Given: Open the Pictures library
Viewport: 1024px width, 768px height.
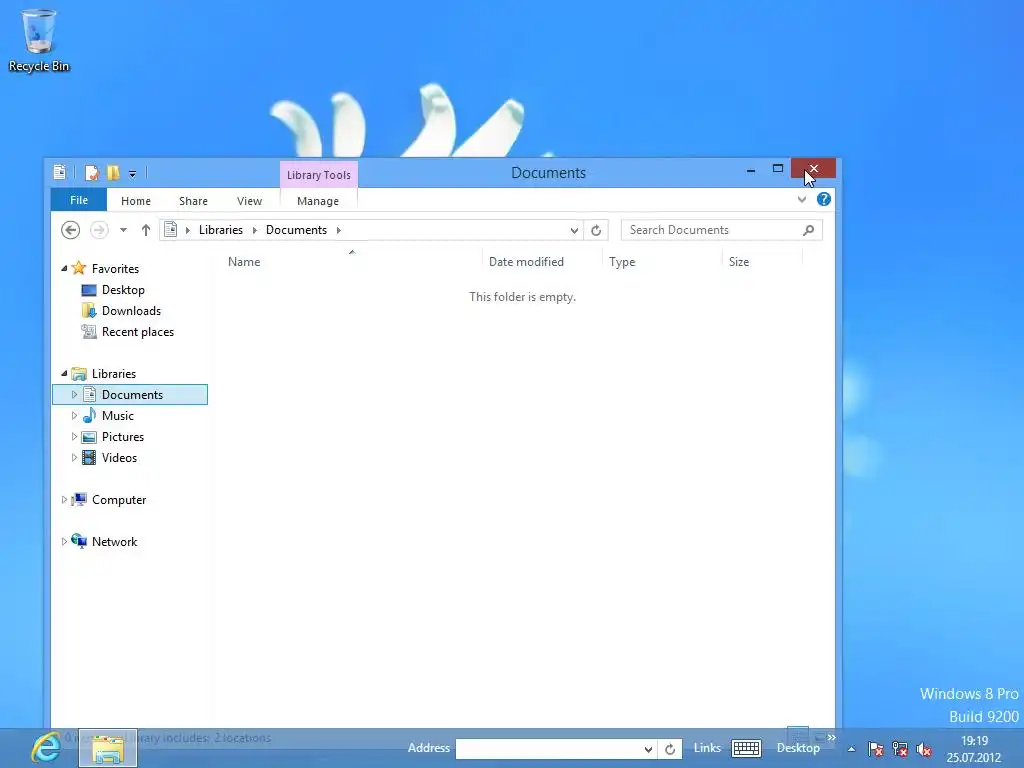Looking at the screenshot, I should [x=123, y=437].
